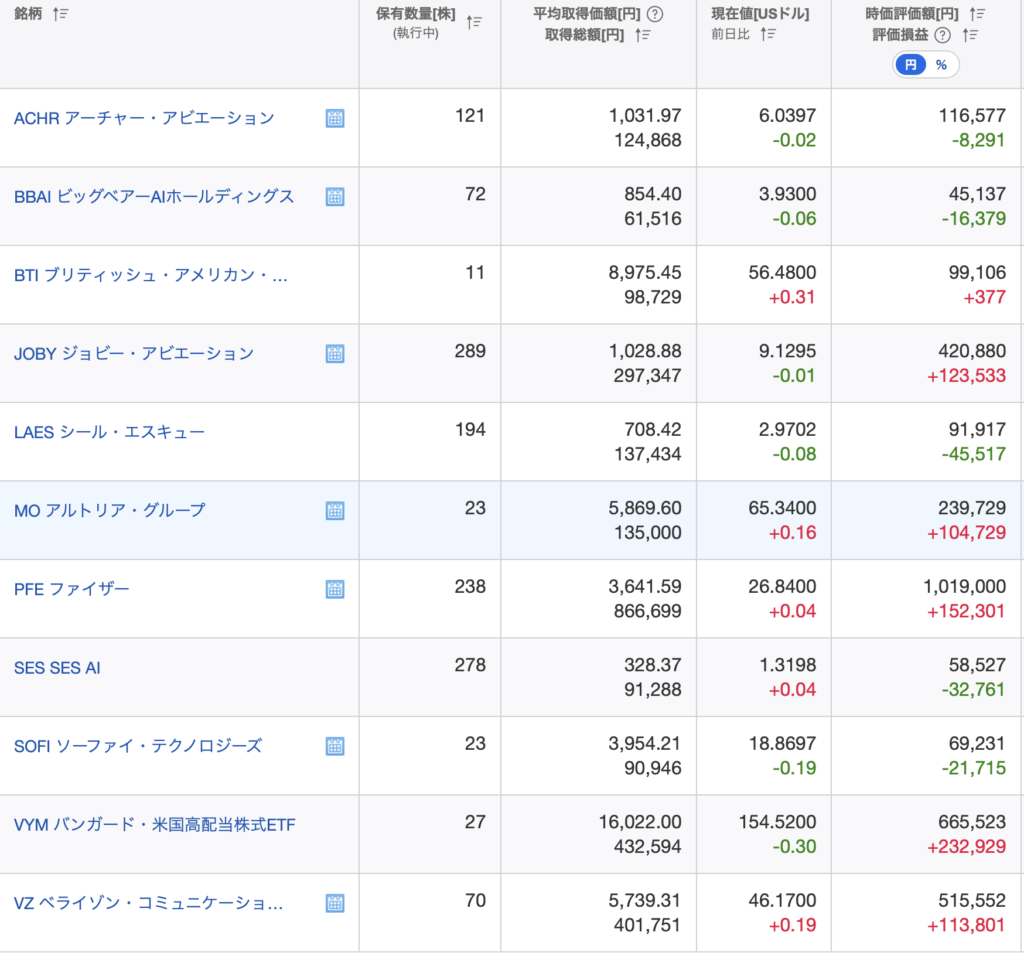1024x956 pixels.
Task: Sort the table by 銘柄
Action: pyautogui.click(x=61, y=14)
